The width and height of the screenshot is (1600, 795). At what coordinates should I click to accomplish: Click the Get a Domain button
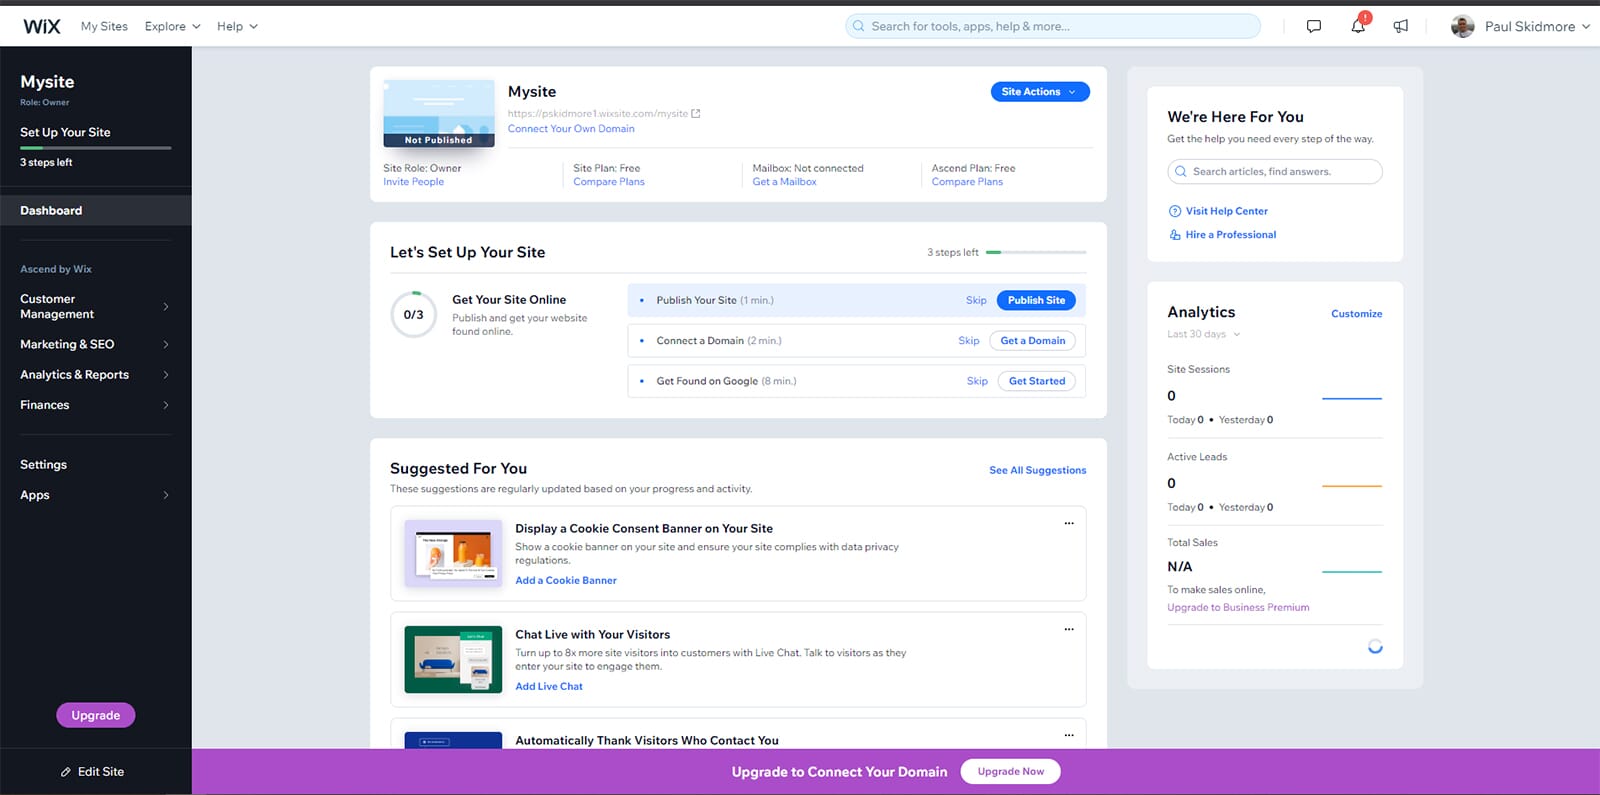(1033, 341)
